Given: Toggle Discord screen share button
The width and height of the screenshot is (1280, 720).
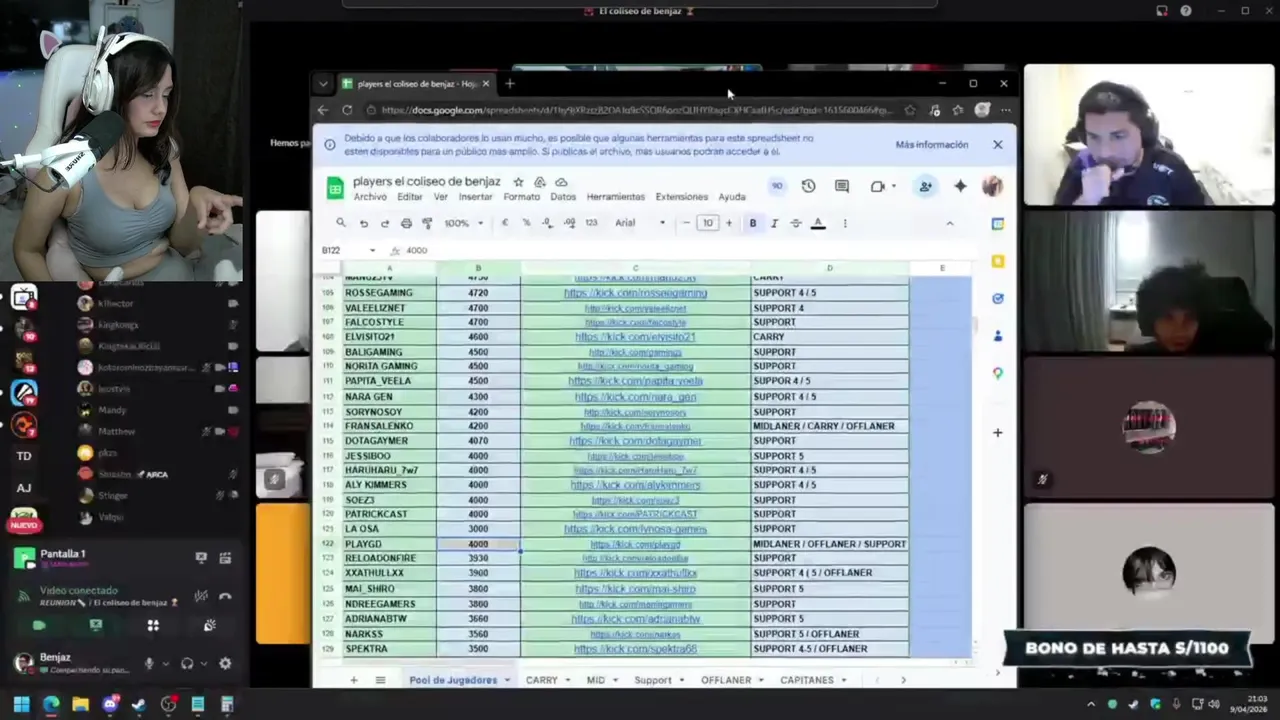Looking at the screenshot, I should coord(96,625).
